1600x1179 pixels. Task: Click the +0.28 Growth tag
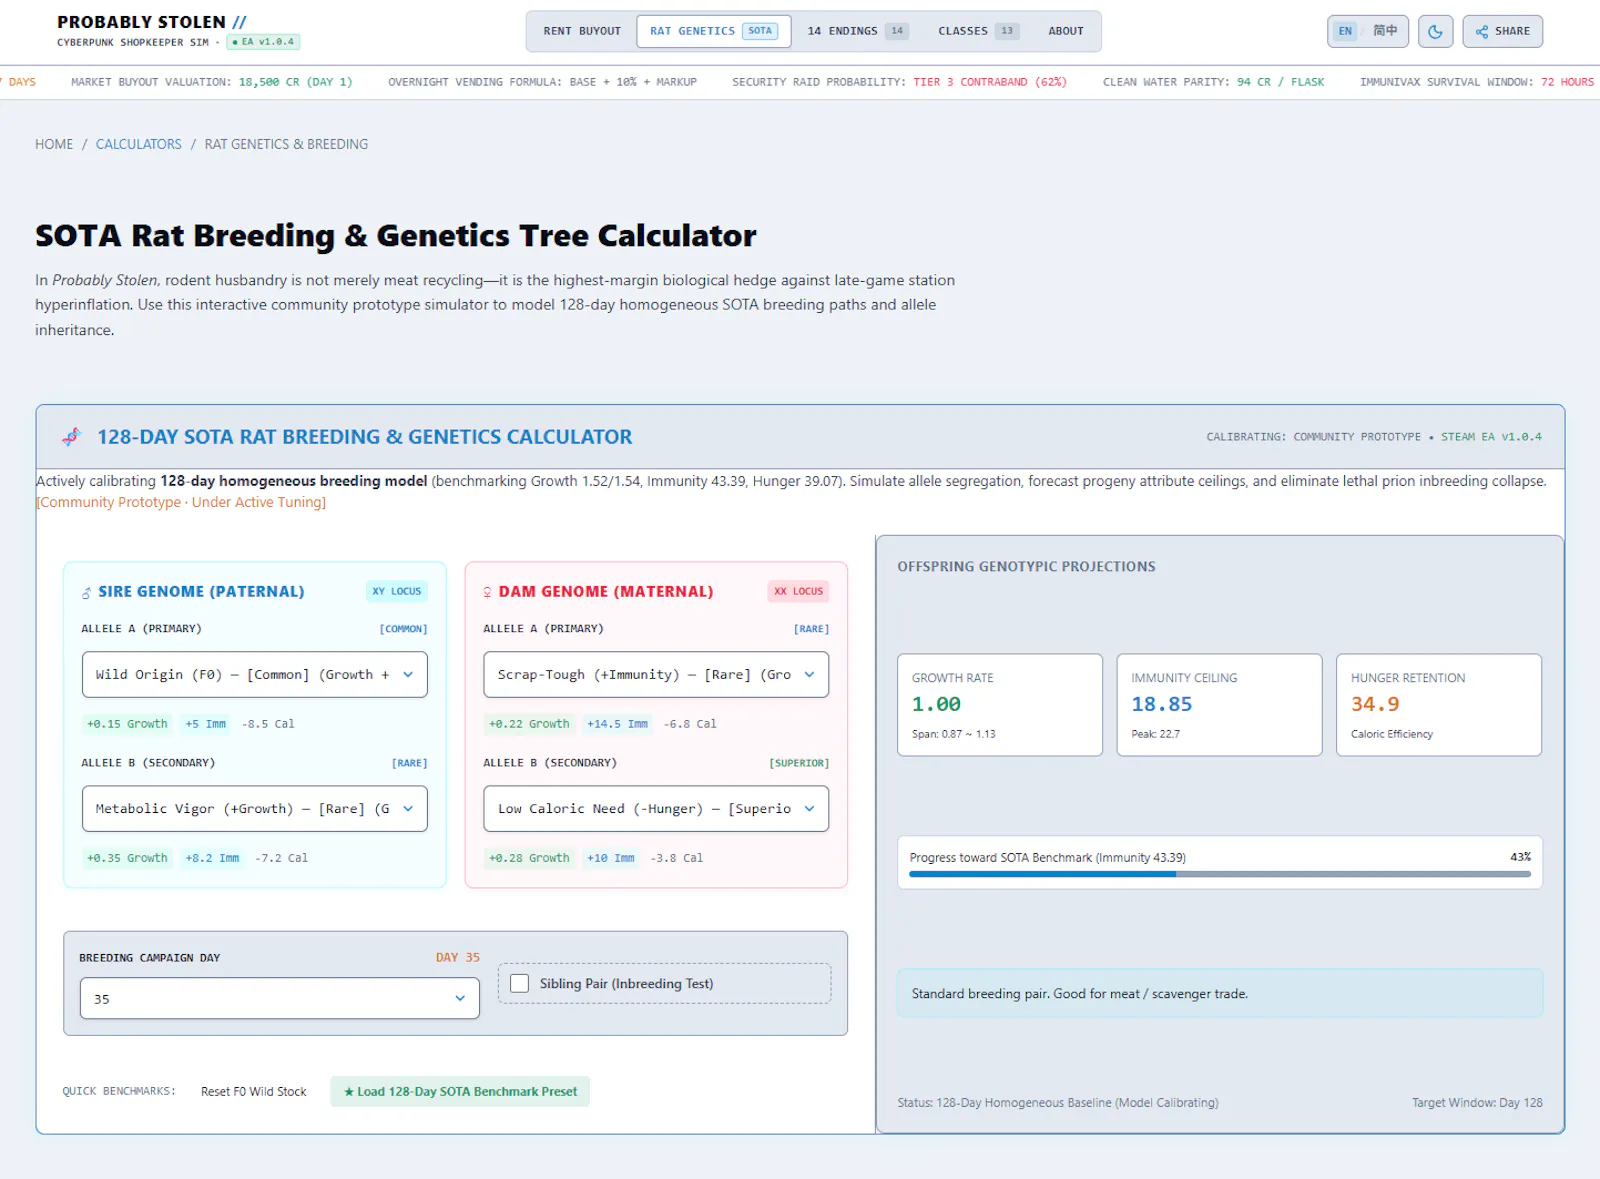click(x=529, y=858)
